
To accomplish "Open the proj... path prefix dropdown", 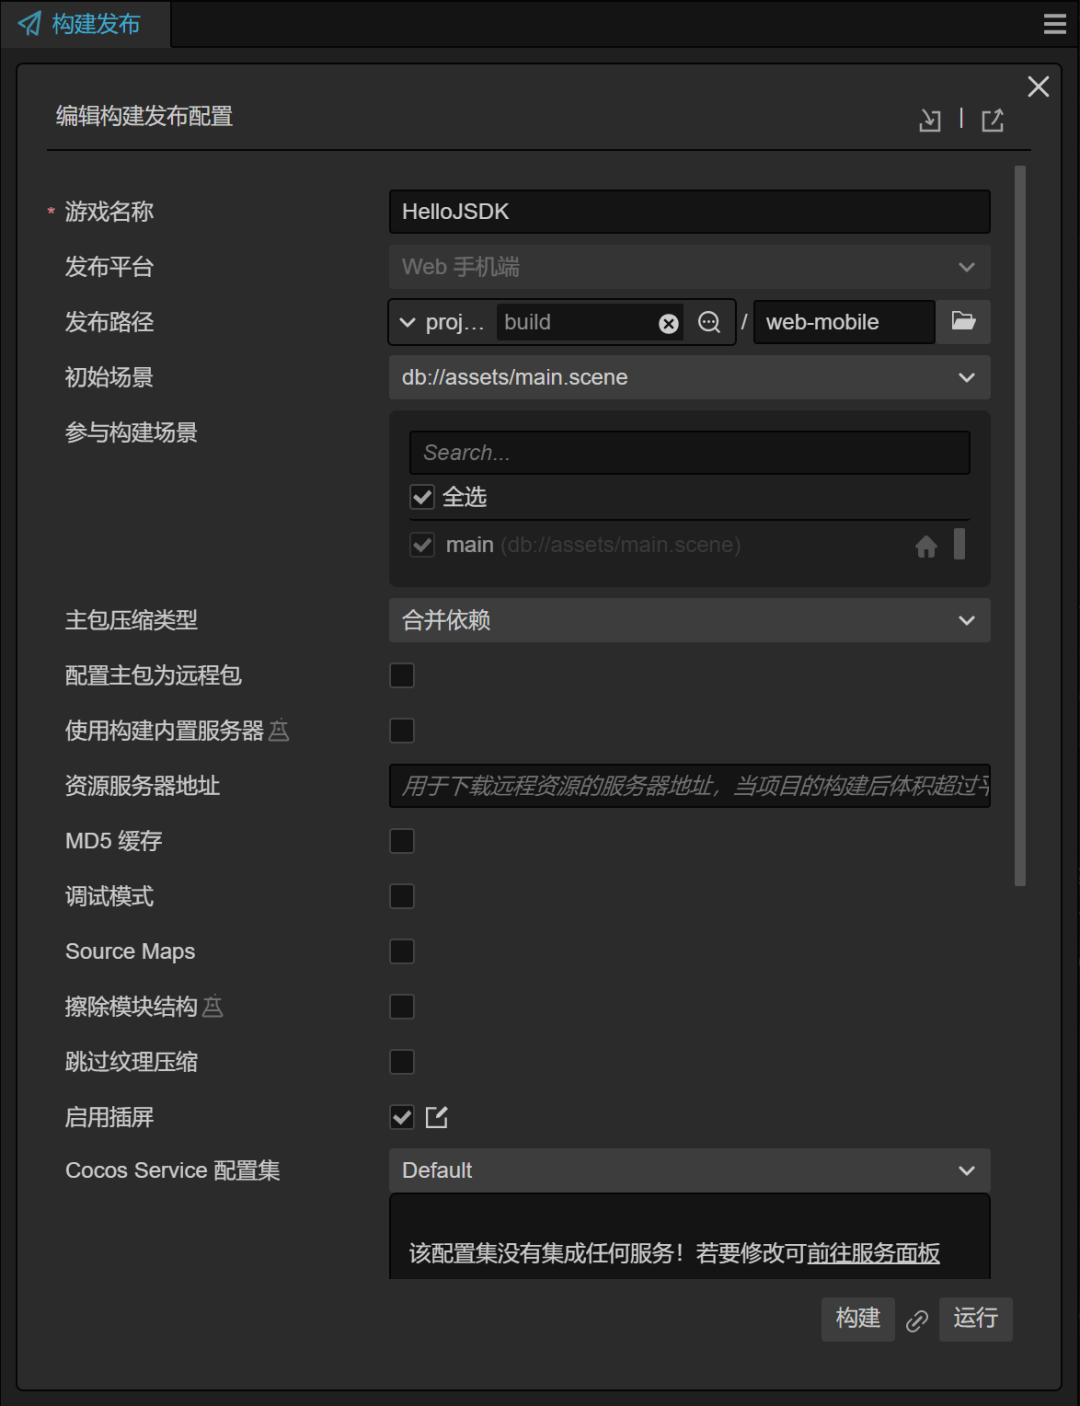I will (441, 322).
